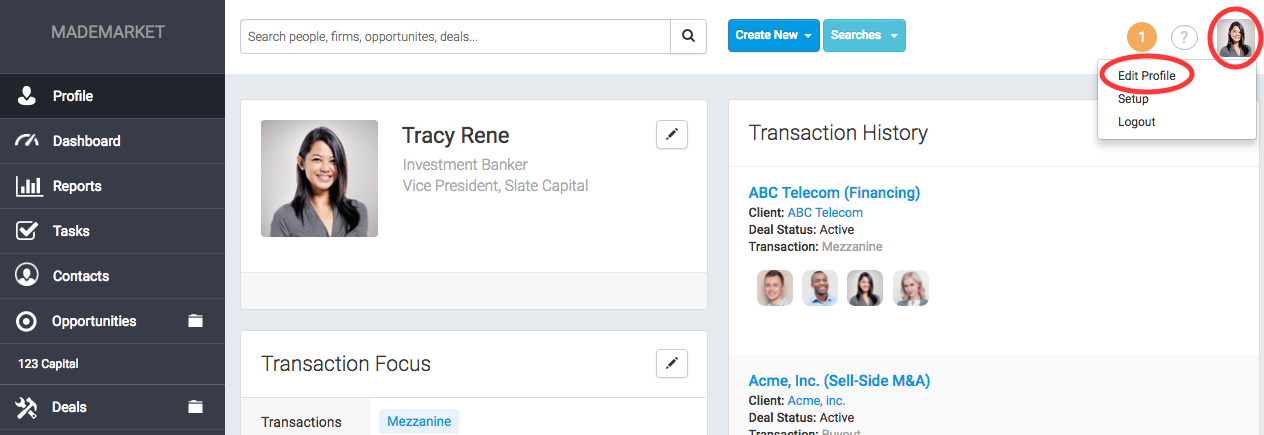Viewport: 1264px width, 435px height.
Task: Click Tracy Rene's large profile photo
Action: pos(319,178)
